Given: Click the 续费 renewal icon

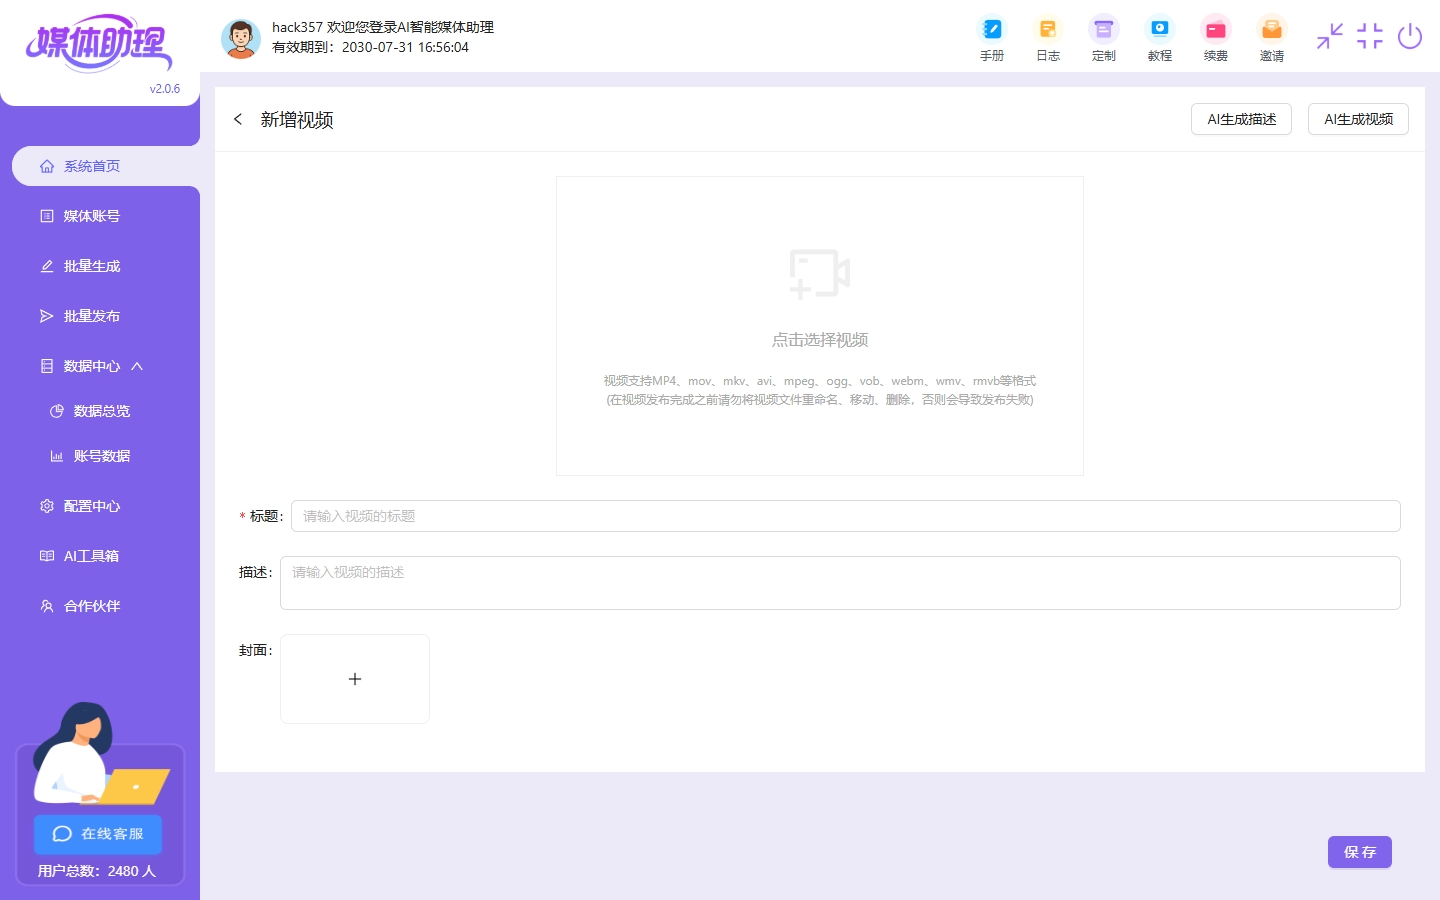Looking at the screenshot, I should 1215,38.
